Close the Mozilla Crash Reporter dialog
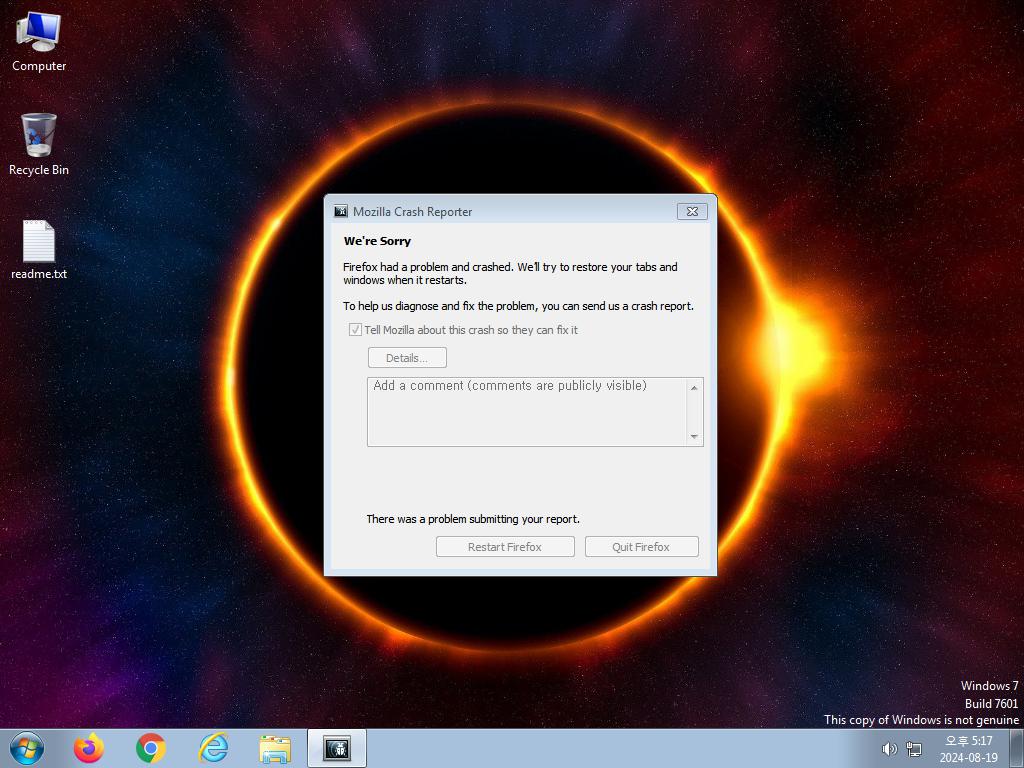This screenshot has height=768, width=1024. pos(692,211)
